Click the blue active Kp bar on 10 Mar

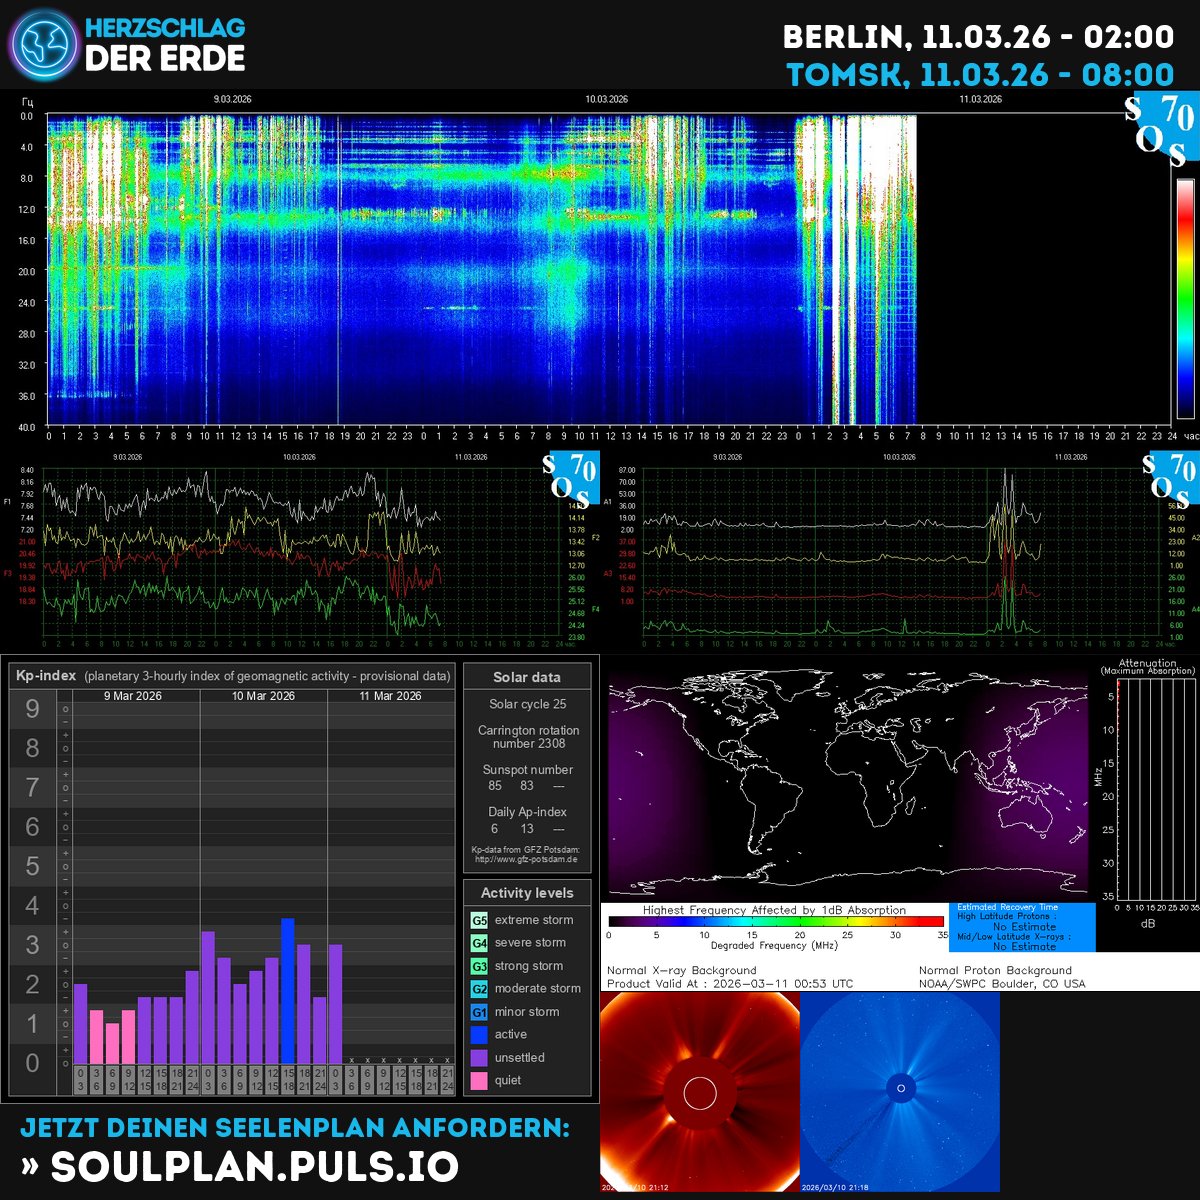[288, 991]
